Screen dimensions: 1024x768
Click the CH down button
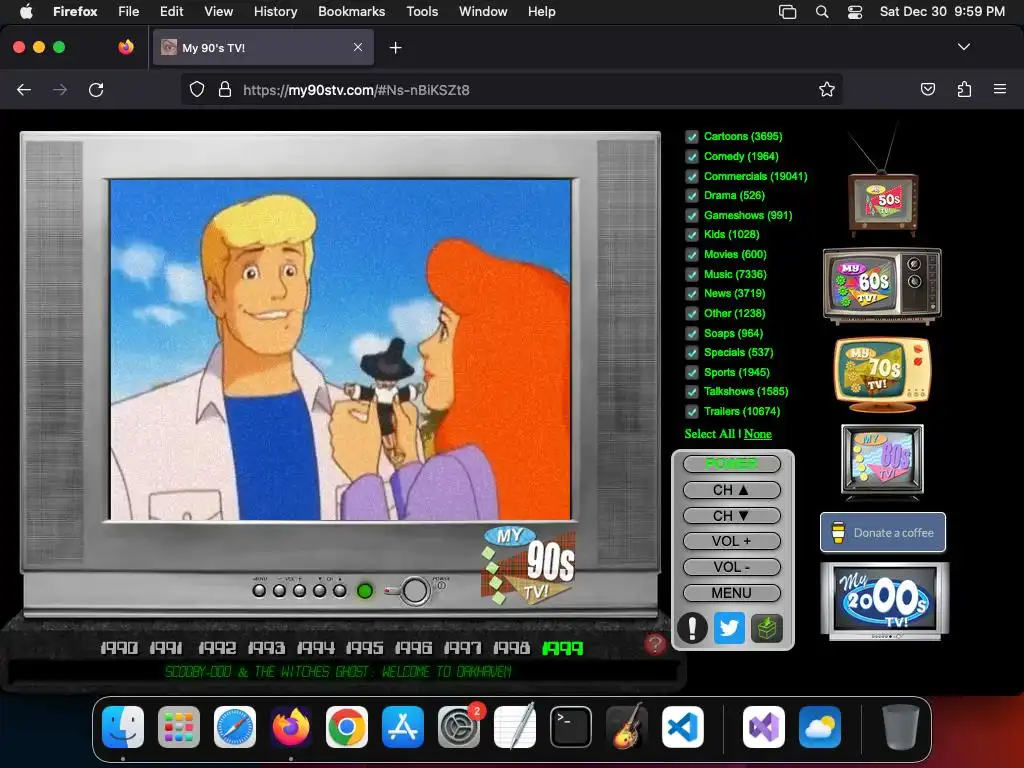point(731,516)
